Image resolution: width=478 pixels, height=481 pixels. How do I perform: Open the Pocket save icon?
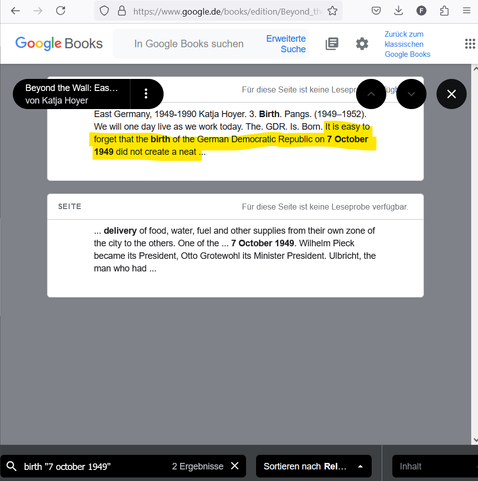pos(376,11)
